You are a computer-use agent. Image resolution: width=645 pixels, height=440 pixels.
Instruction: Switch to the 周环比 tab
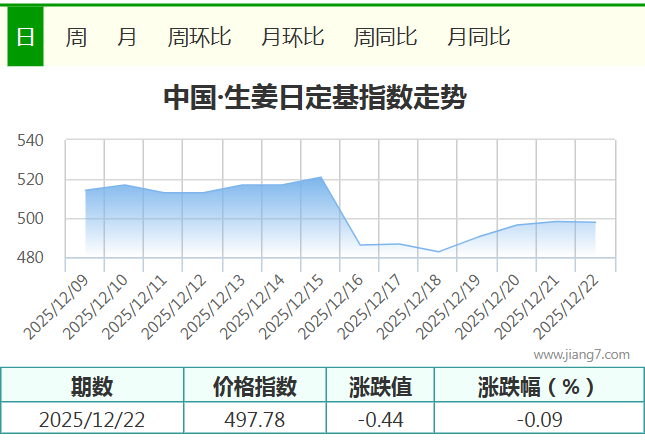coord(200,37)
